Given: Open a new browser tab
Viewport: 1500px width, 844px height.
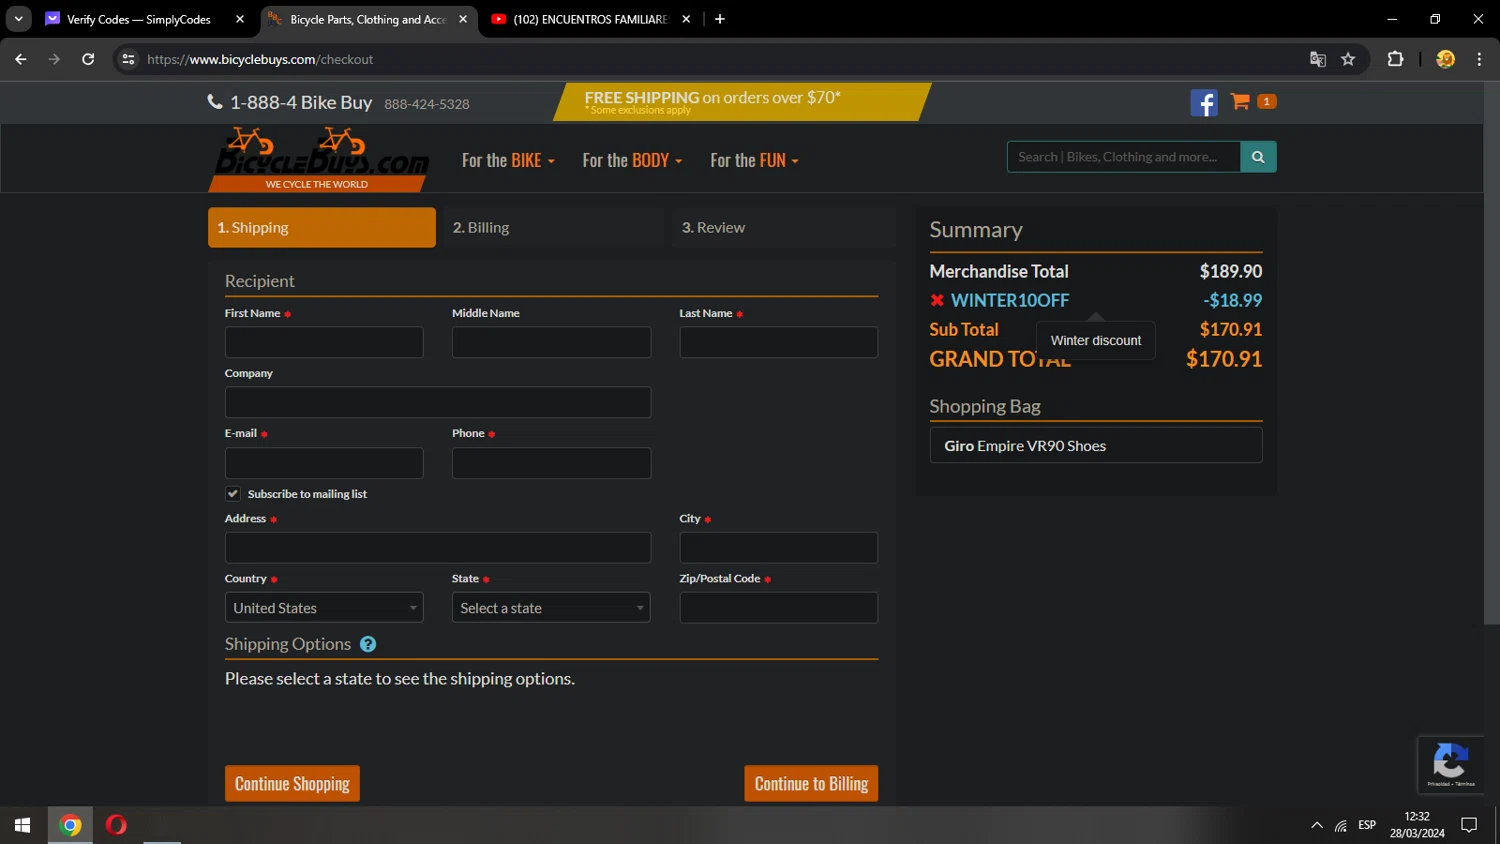Looking at the screenshot, I should click(x=720, y=19).
